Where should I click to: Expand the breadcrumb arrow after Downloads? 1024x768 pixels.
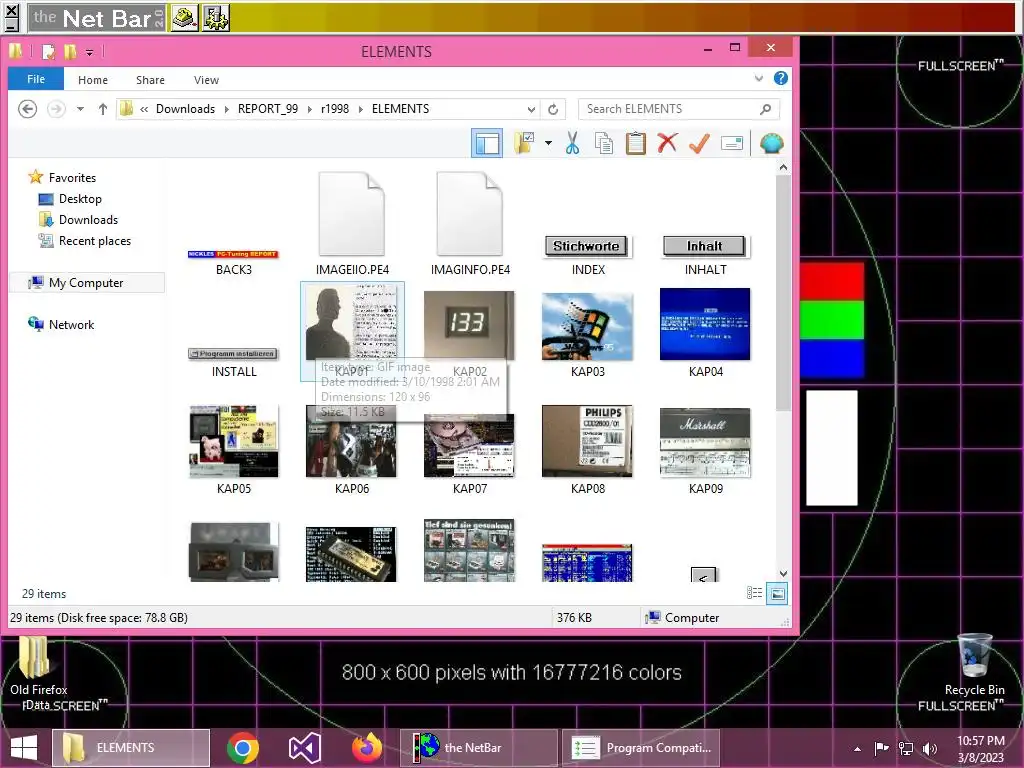[227, 109]
